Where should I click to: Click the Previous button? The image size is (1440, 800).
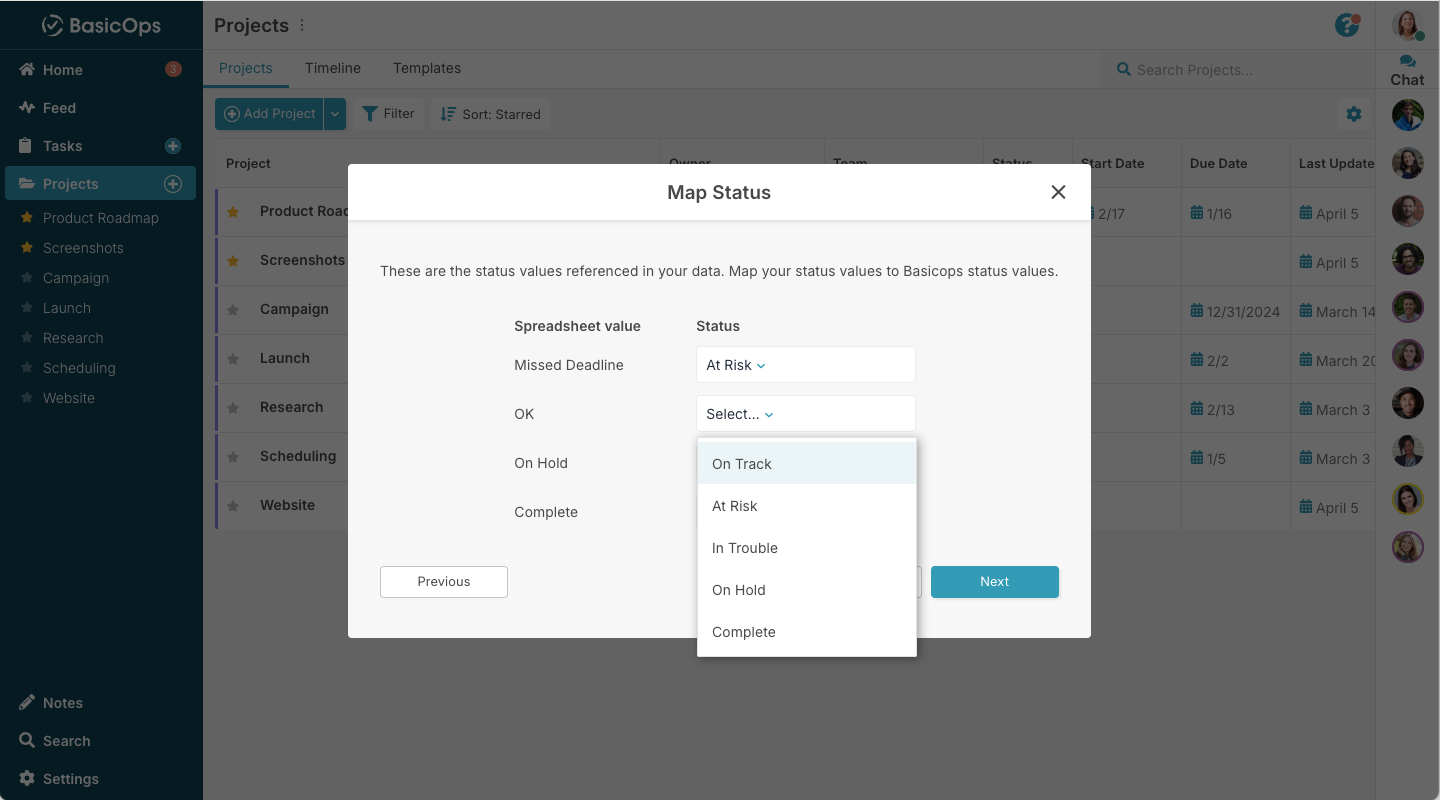[444, 582]
